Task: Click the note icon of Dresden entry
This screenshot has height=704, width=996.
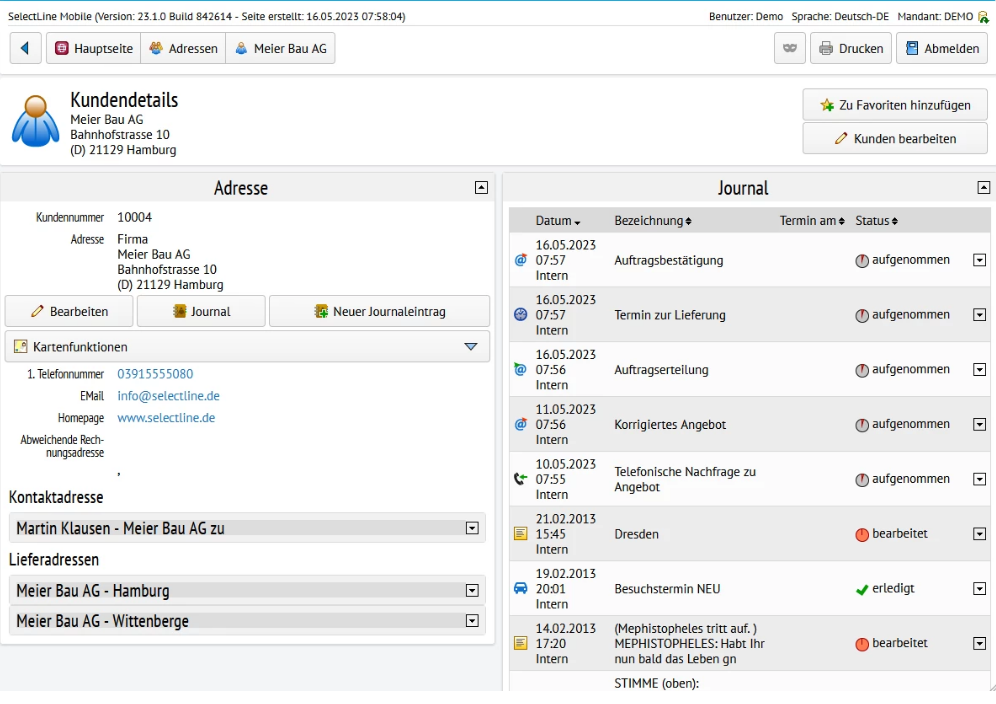Action: click(520, 534)
